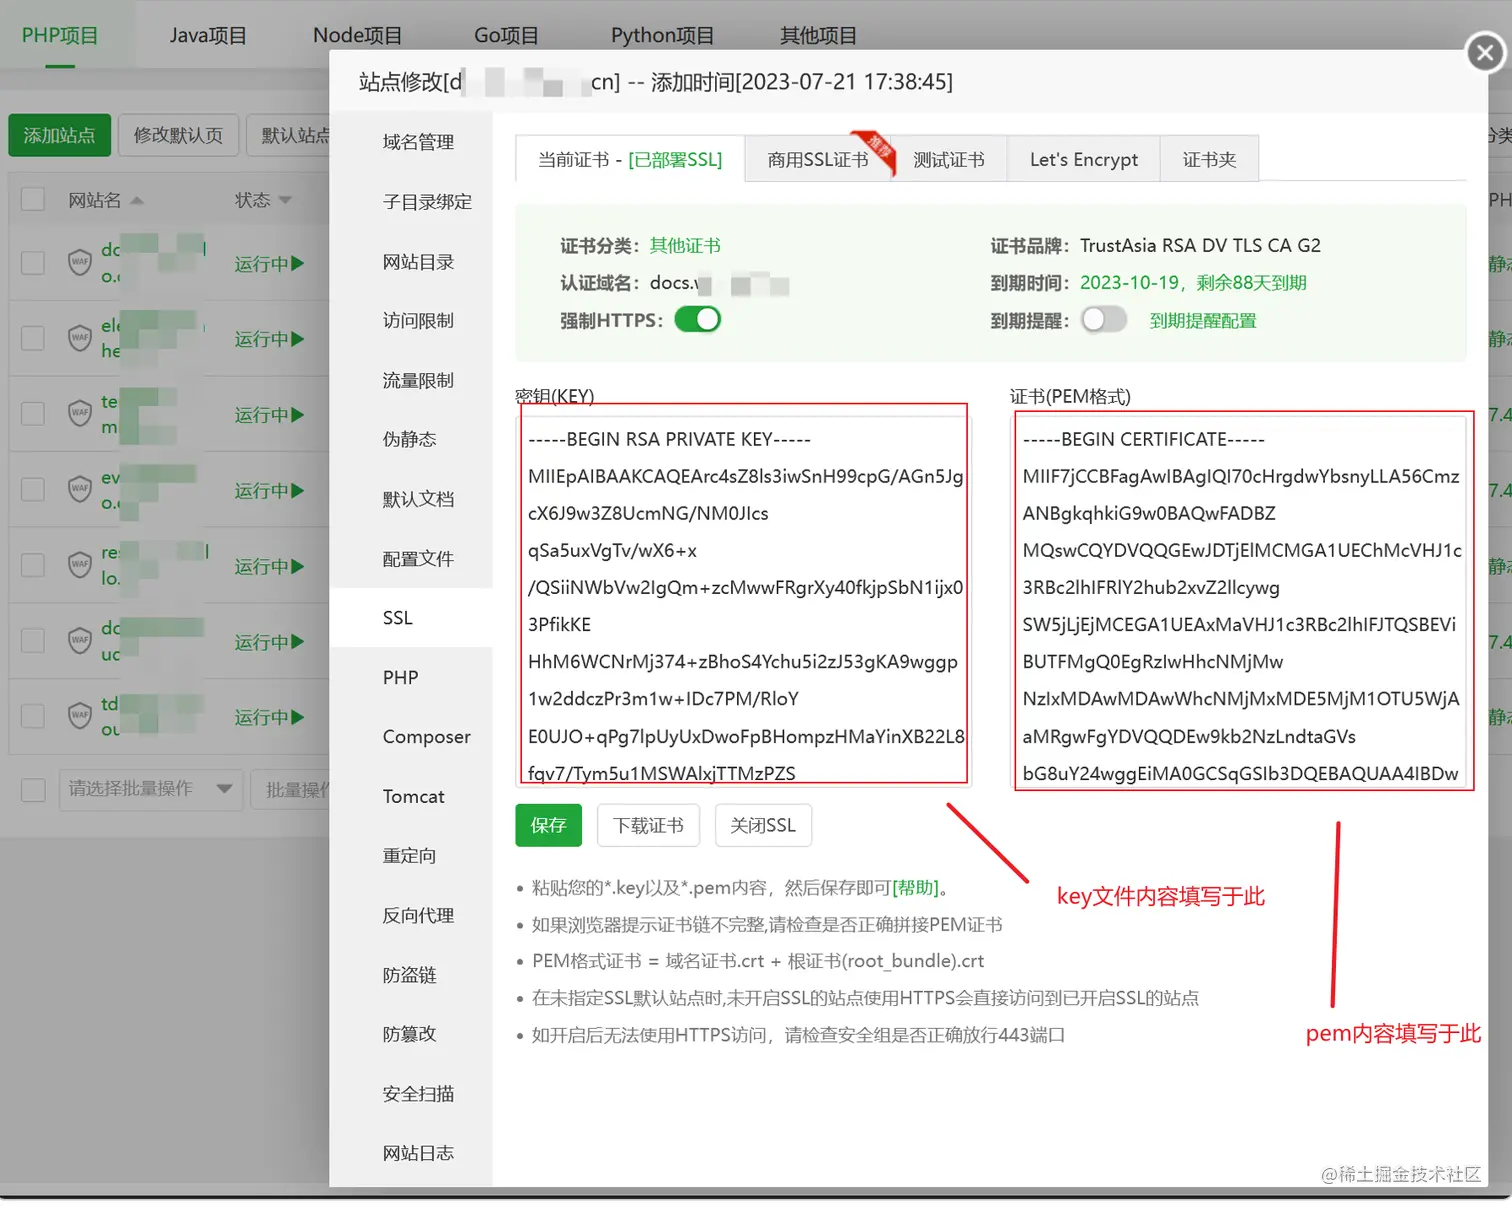The image size is (1512, 1215).
Task: Click WAF shield icon in fourth site row
Action: pyautogui.click(x=80, y=489)
